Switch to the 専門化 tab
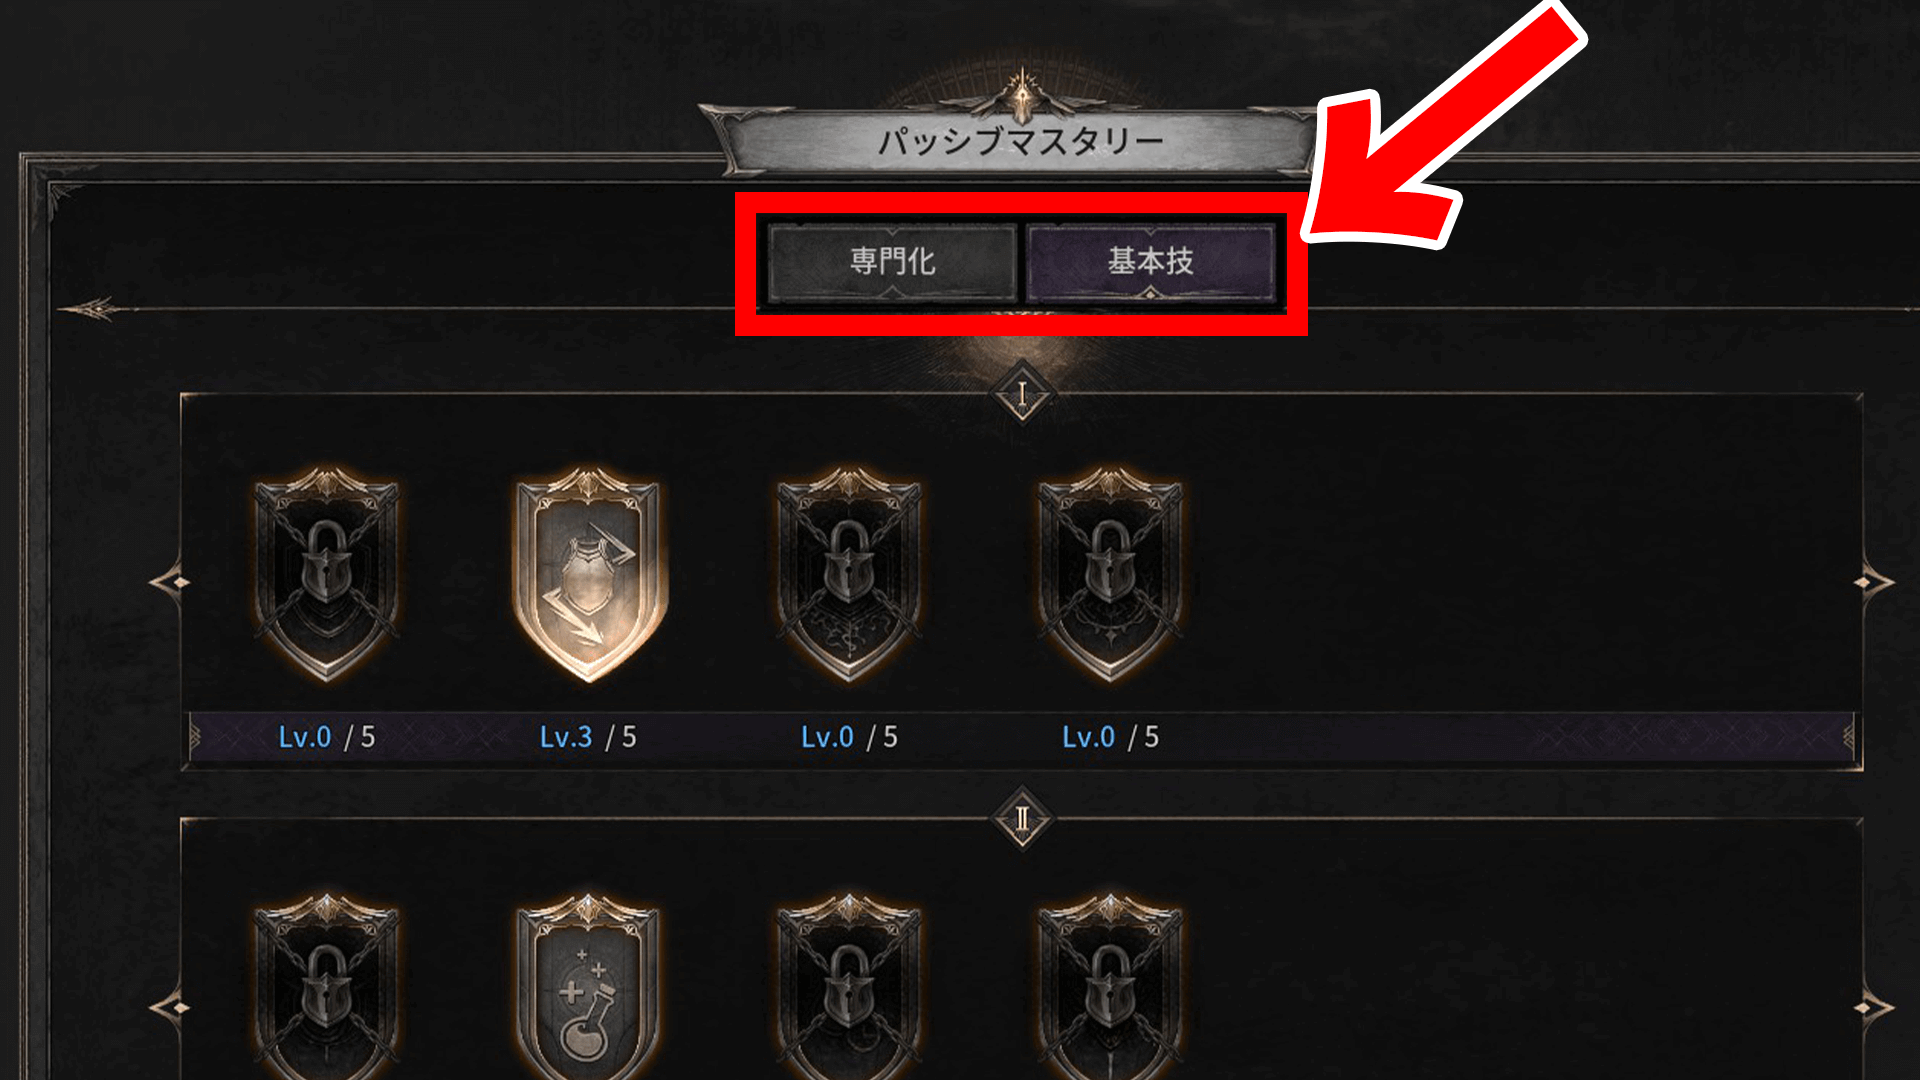Image resolution: width=1920 pixels, height=1080 pixels. click(x=892, y=262)
